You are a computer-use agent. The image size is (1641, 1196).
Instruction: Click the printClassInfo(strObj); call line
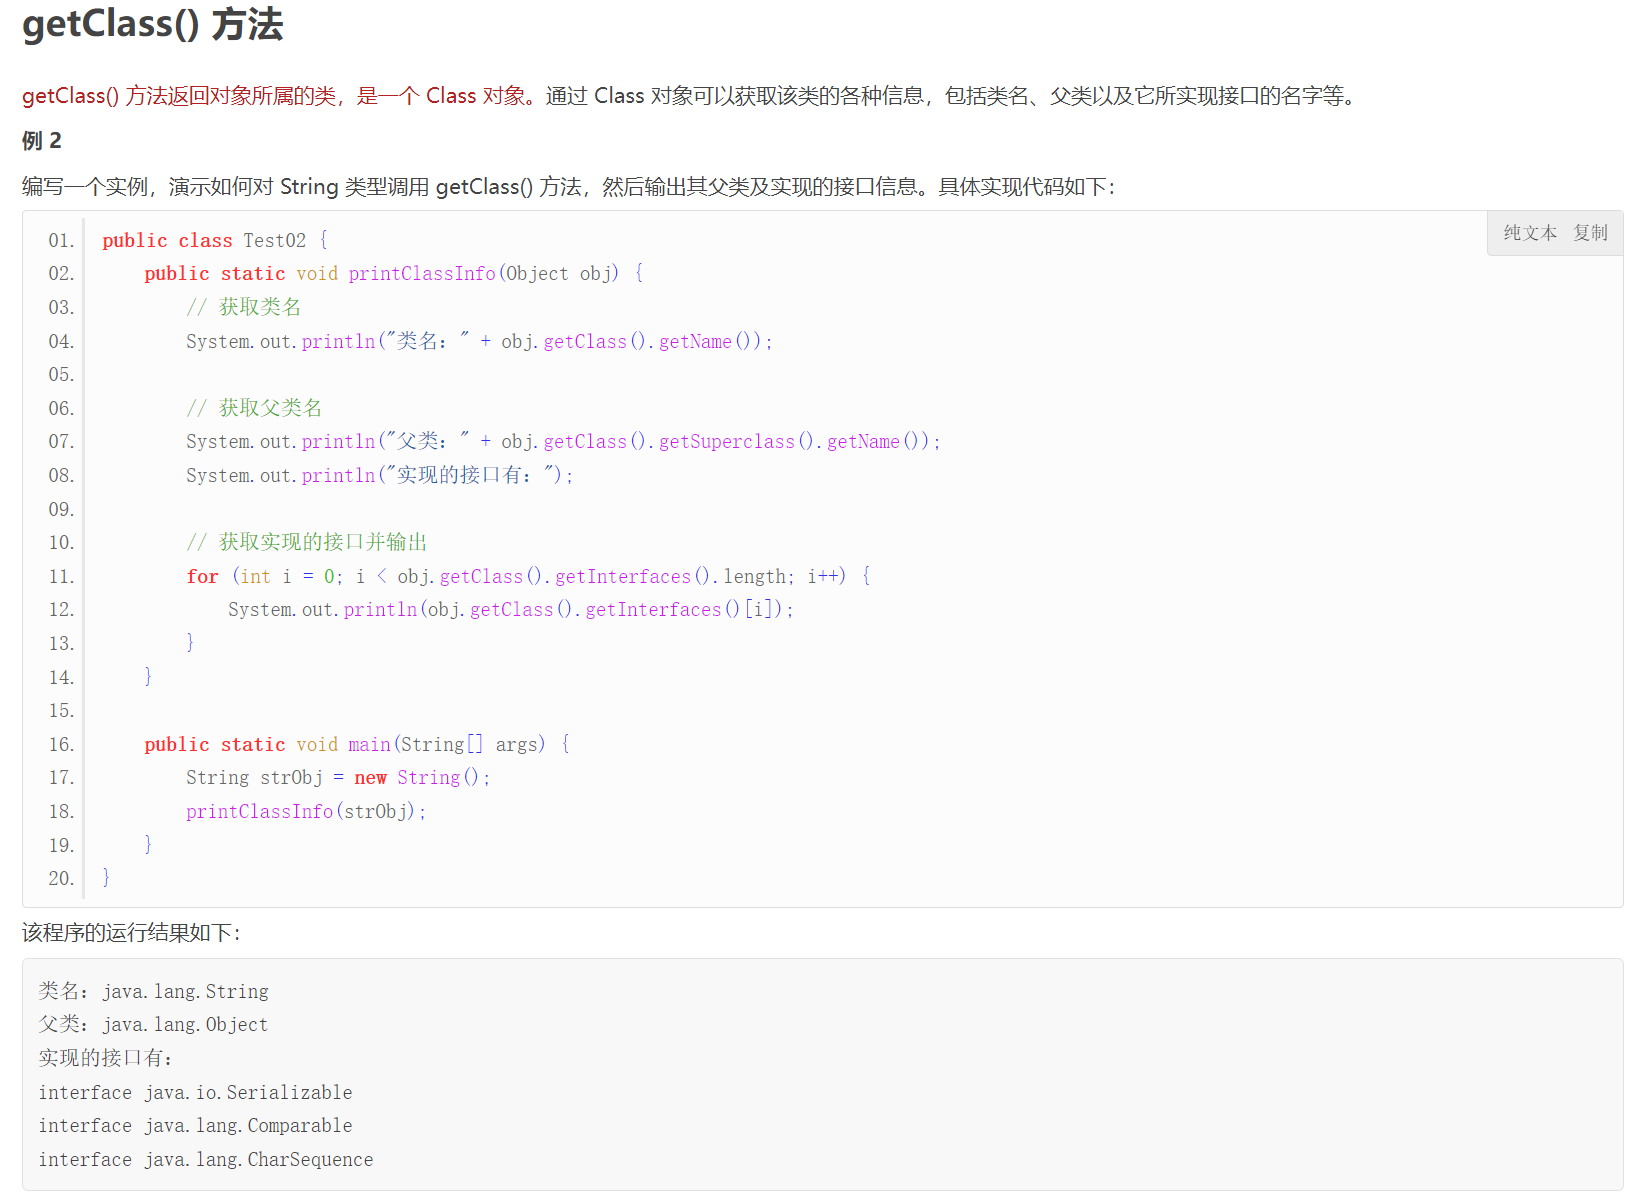(306, 812)
